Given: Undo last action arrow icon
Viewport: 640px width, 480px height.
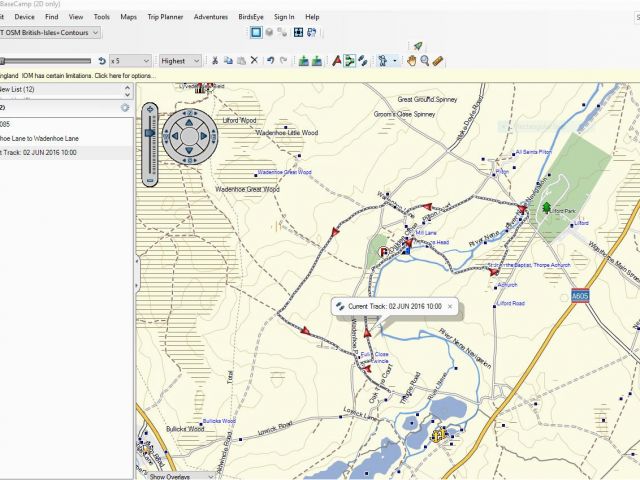Looking at the screenshot, I should point(270,61).
